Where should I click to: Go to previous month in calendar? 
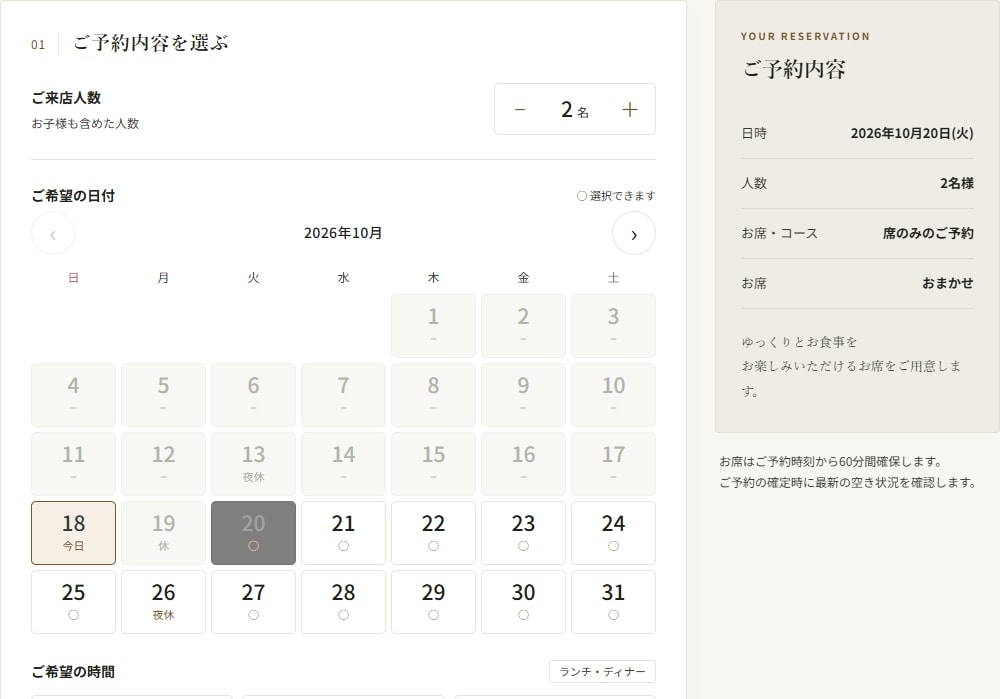pyautogui.click(x=53, y=233)
